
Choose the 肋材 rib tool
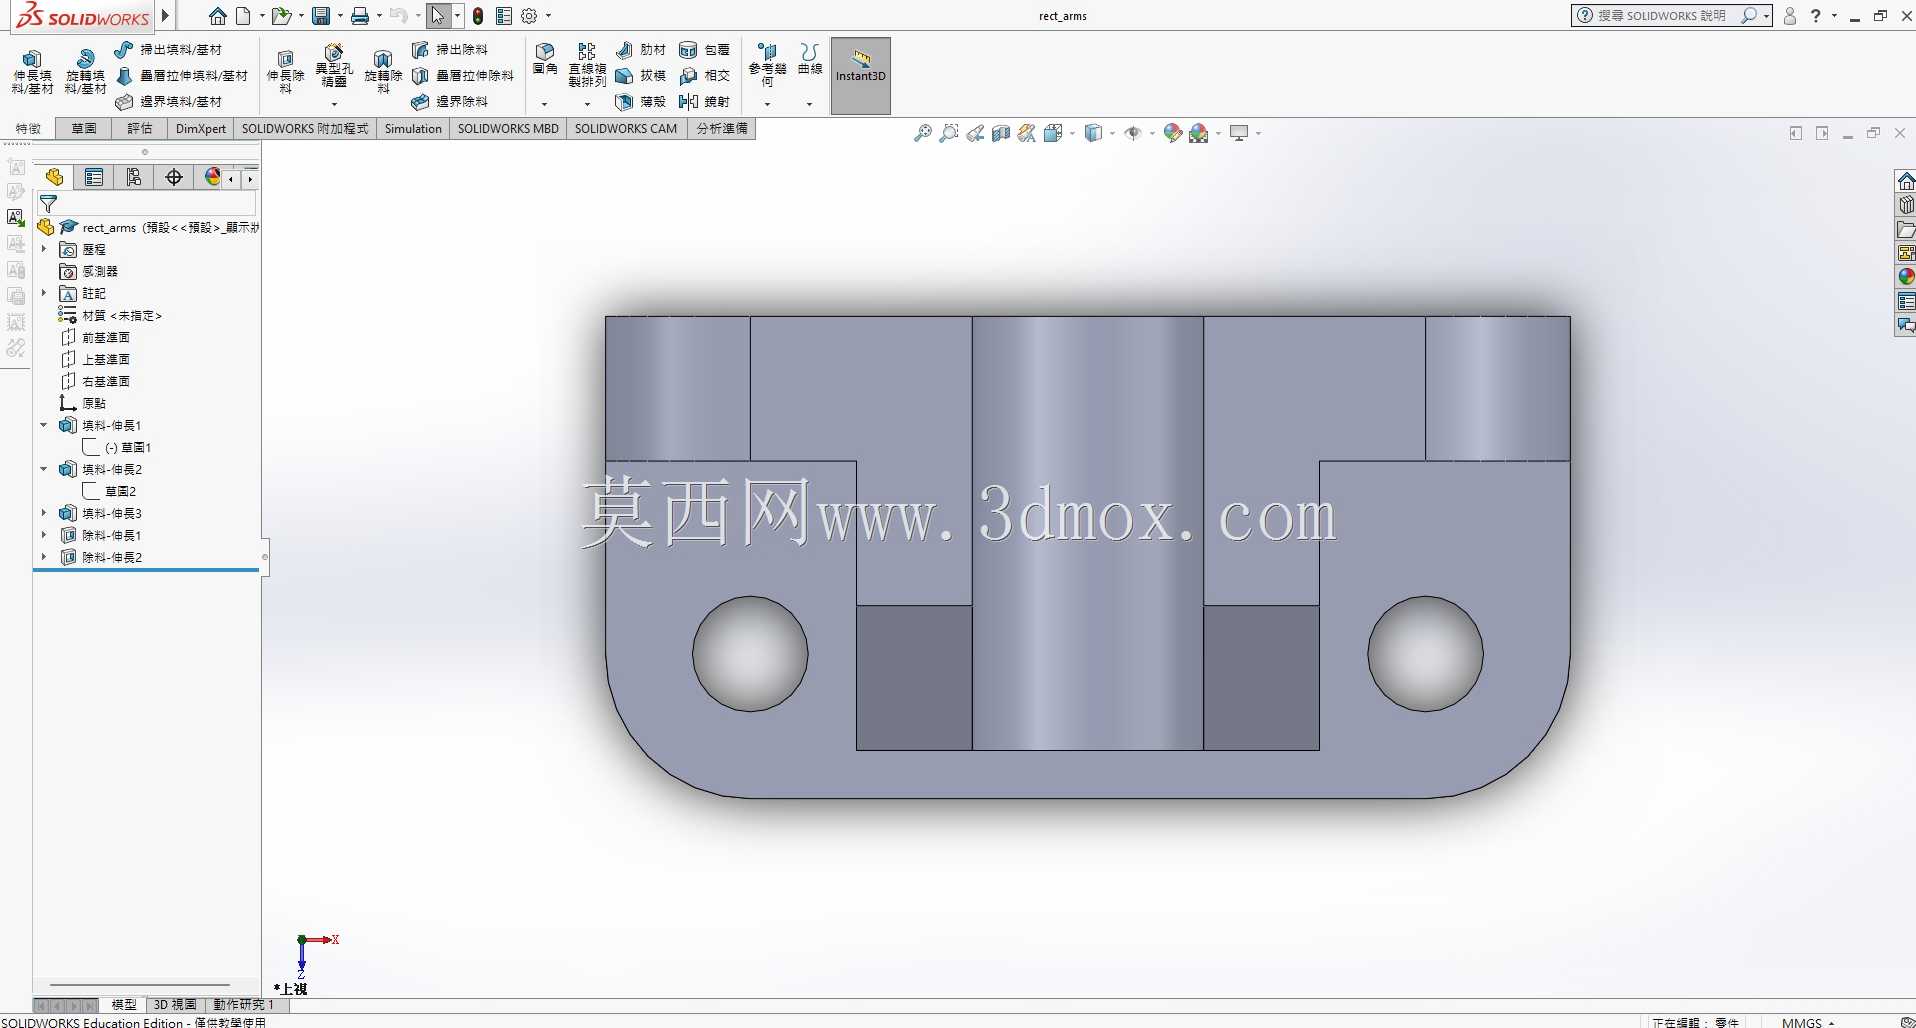click(x=641, y=50)
